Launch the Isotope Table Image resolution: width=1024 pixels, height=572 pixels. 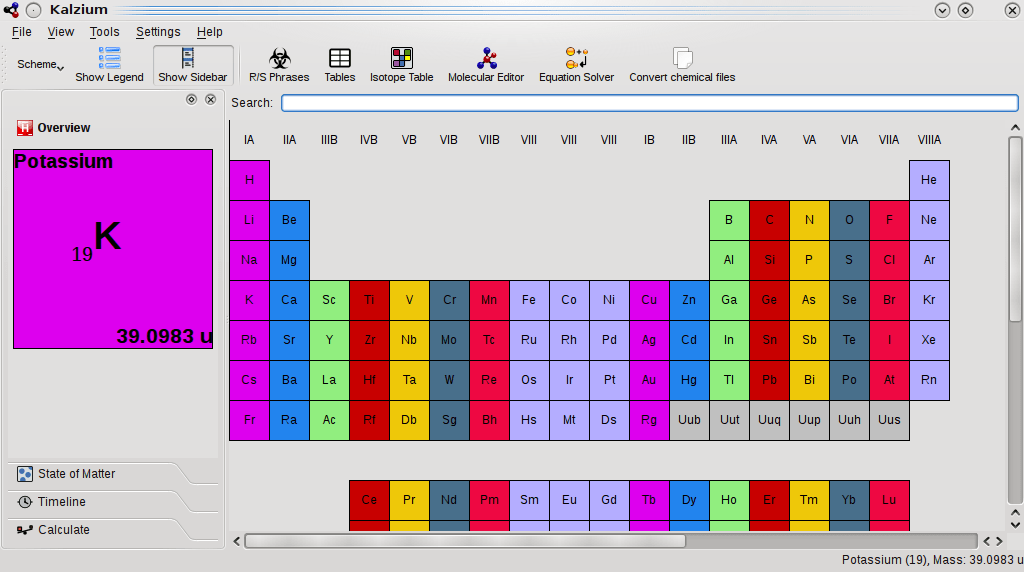[401, 65]
